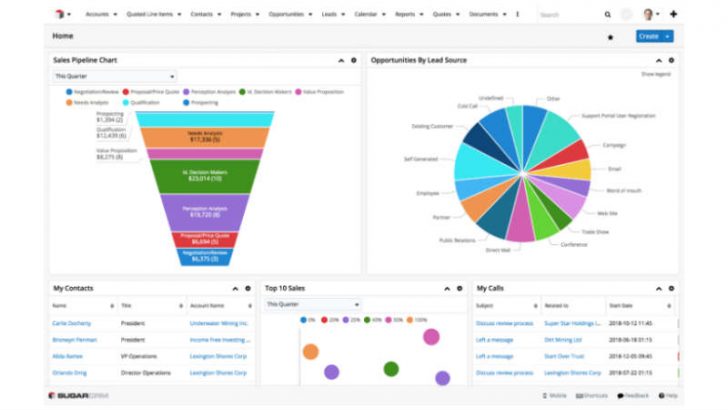Open the user profile avatar menu

pos(648,14)
